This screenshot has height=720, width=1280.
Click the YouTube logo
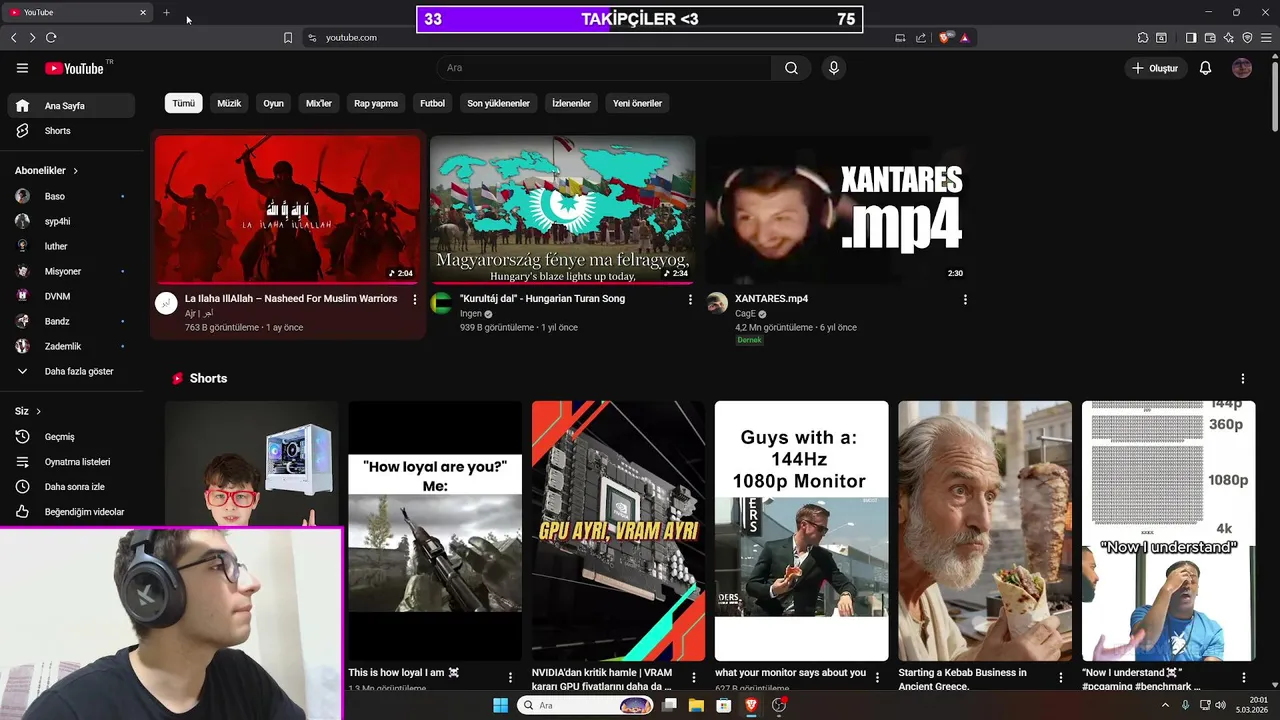pos(74,68)
